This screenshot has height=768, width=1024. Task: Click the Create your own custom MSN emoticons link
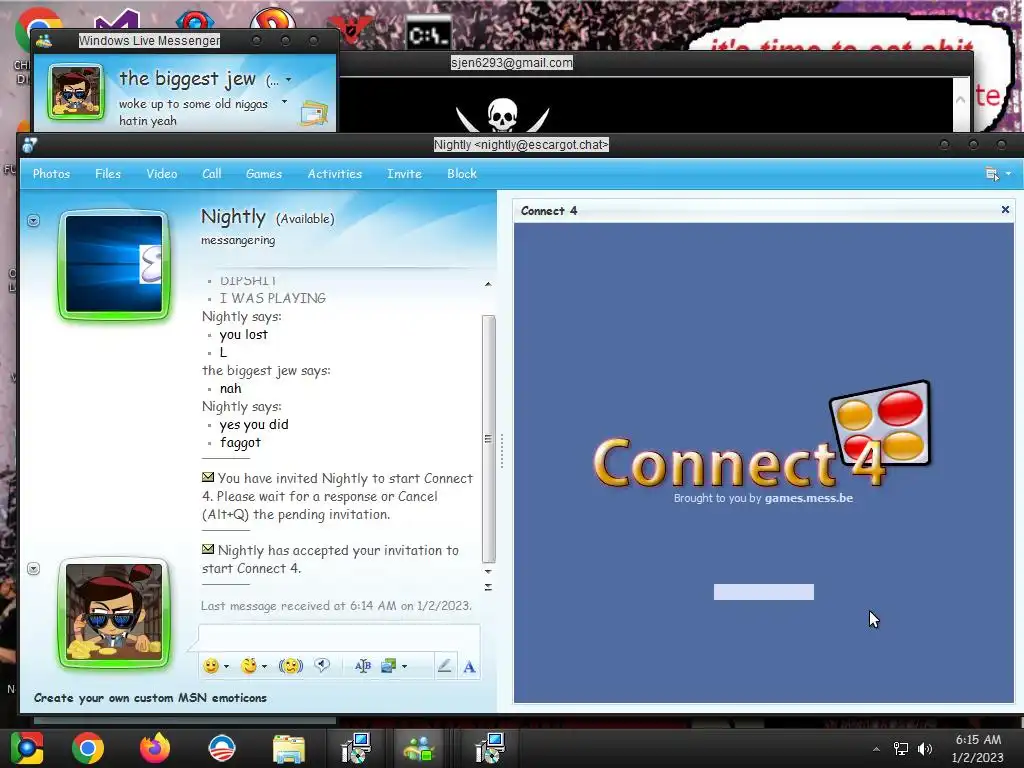pyautogui.click(x=150, y=697)
